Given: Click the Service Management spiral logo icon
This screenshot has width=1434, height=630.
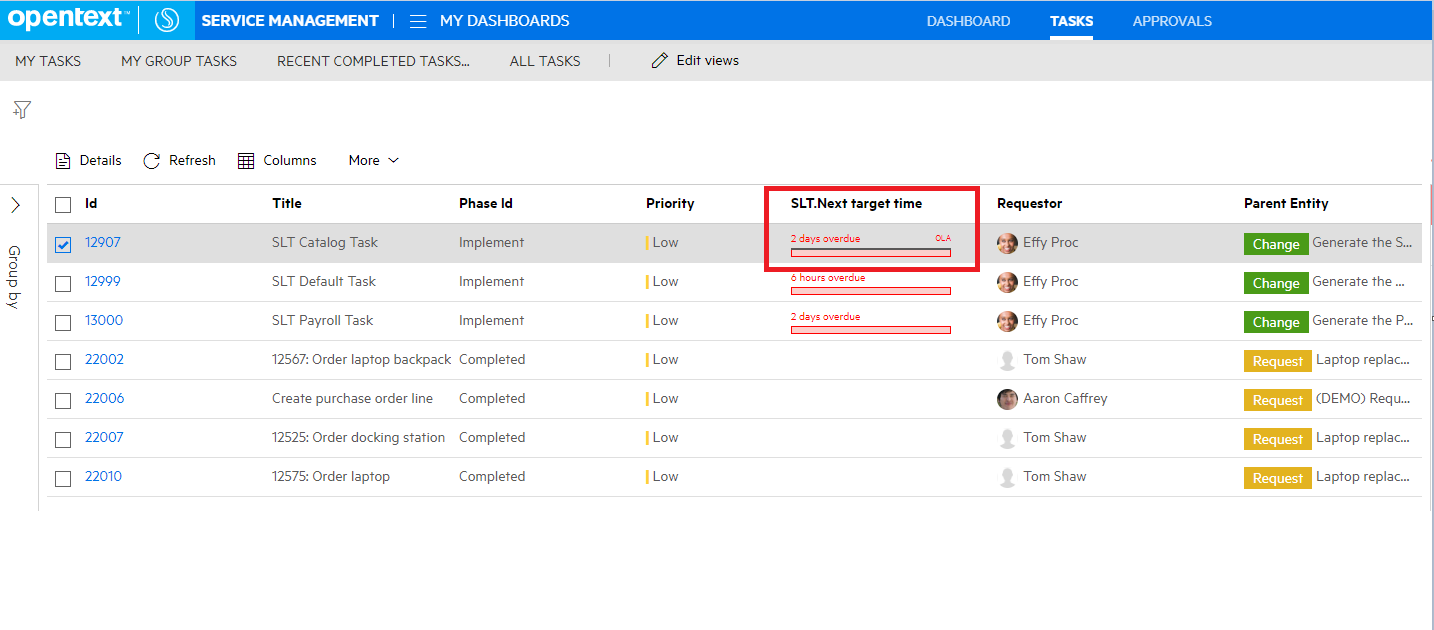Looking at the screenshot, I should tap(166, 20).
